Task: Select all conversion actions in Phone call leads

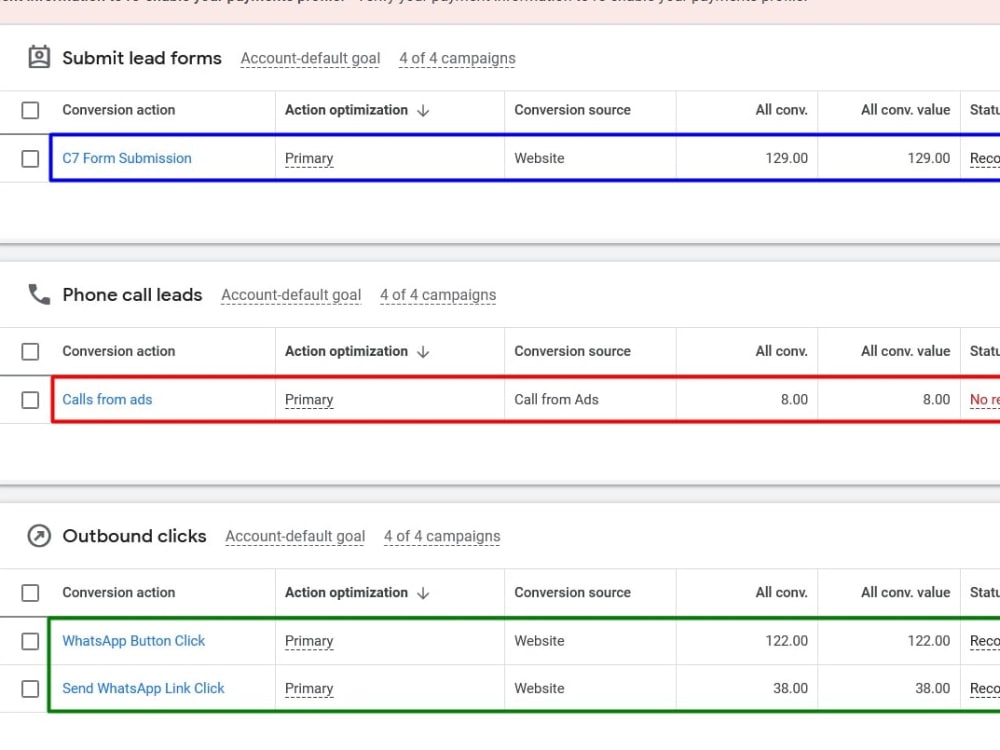Action: (30, 351)
